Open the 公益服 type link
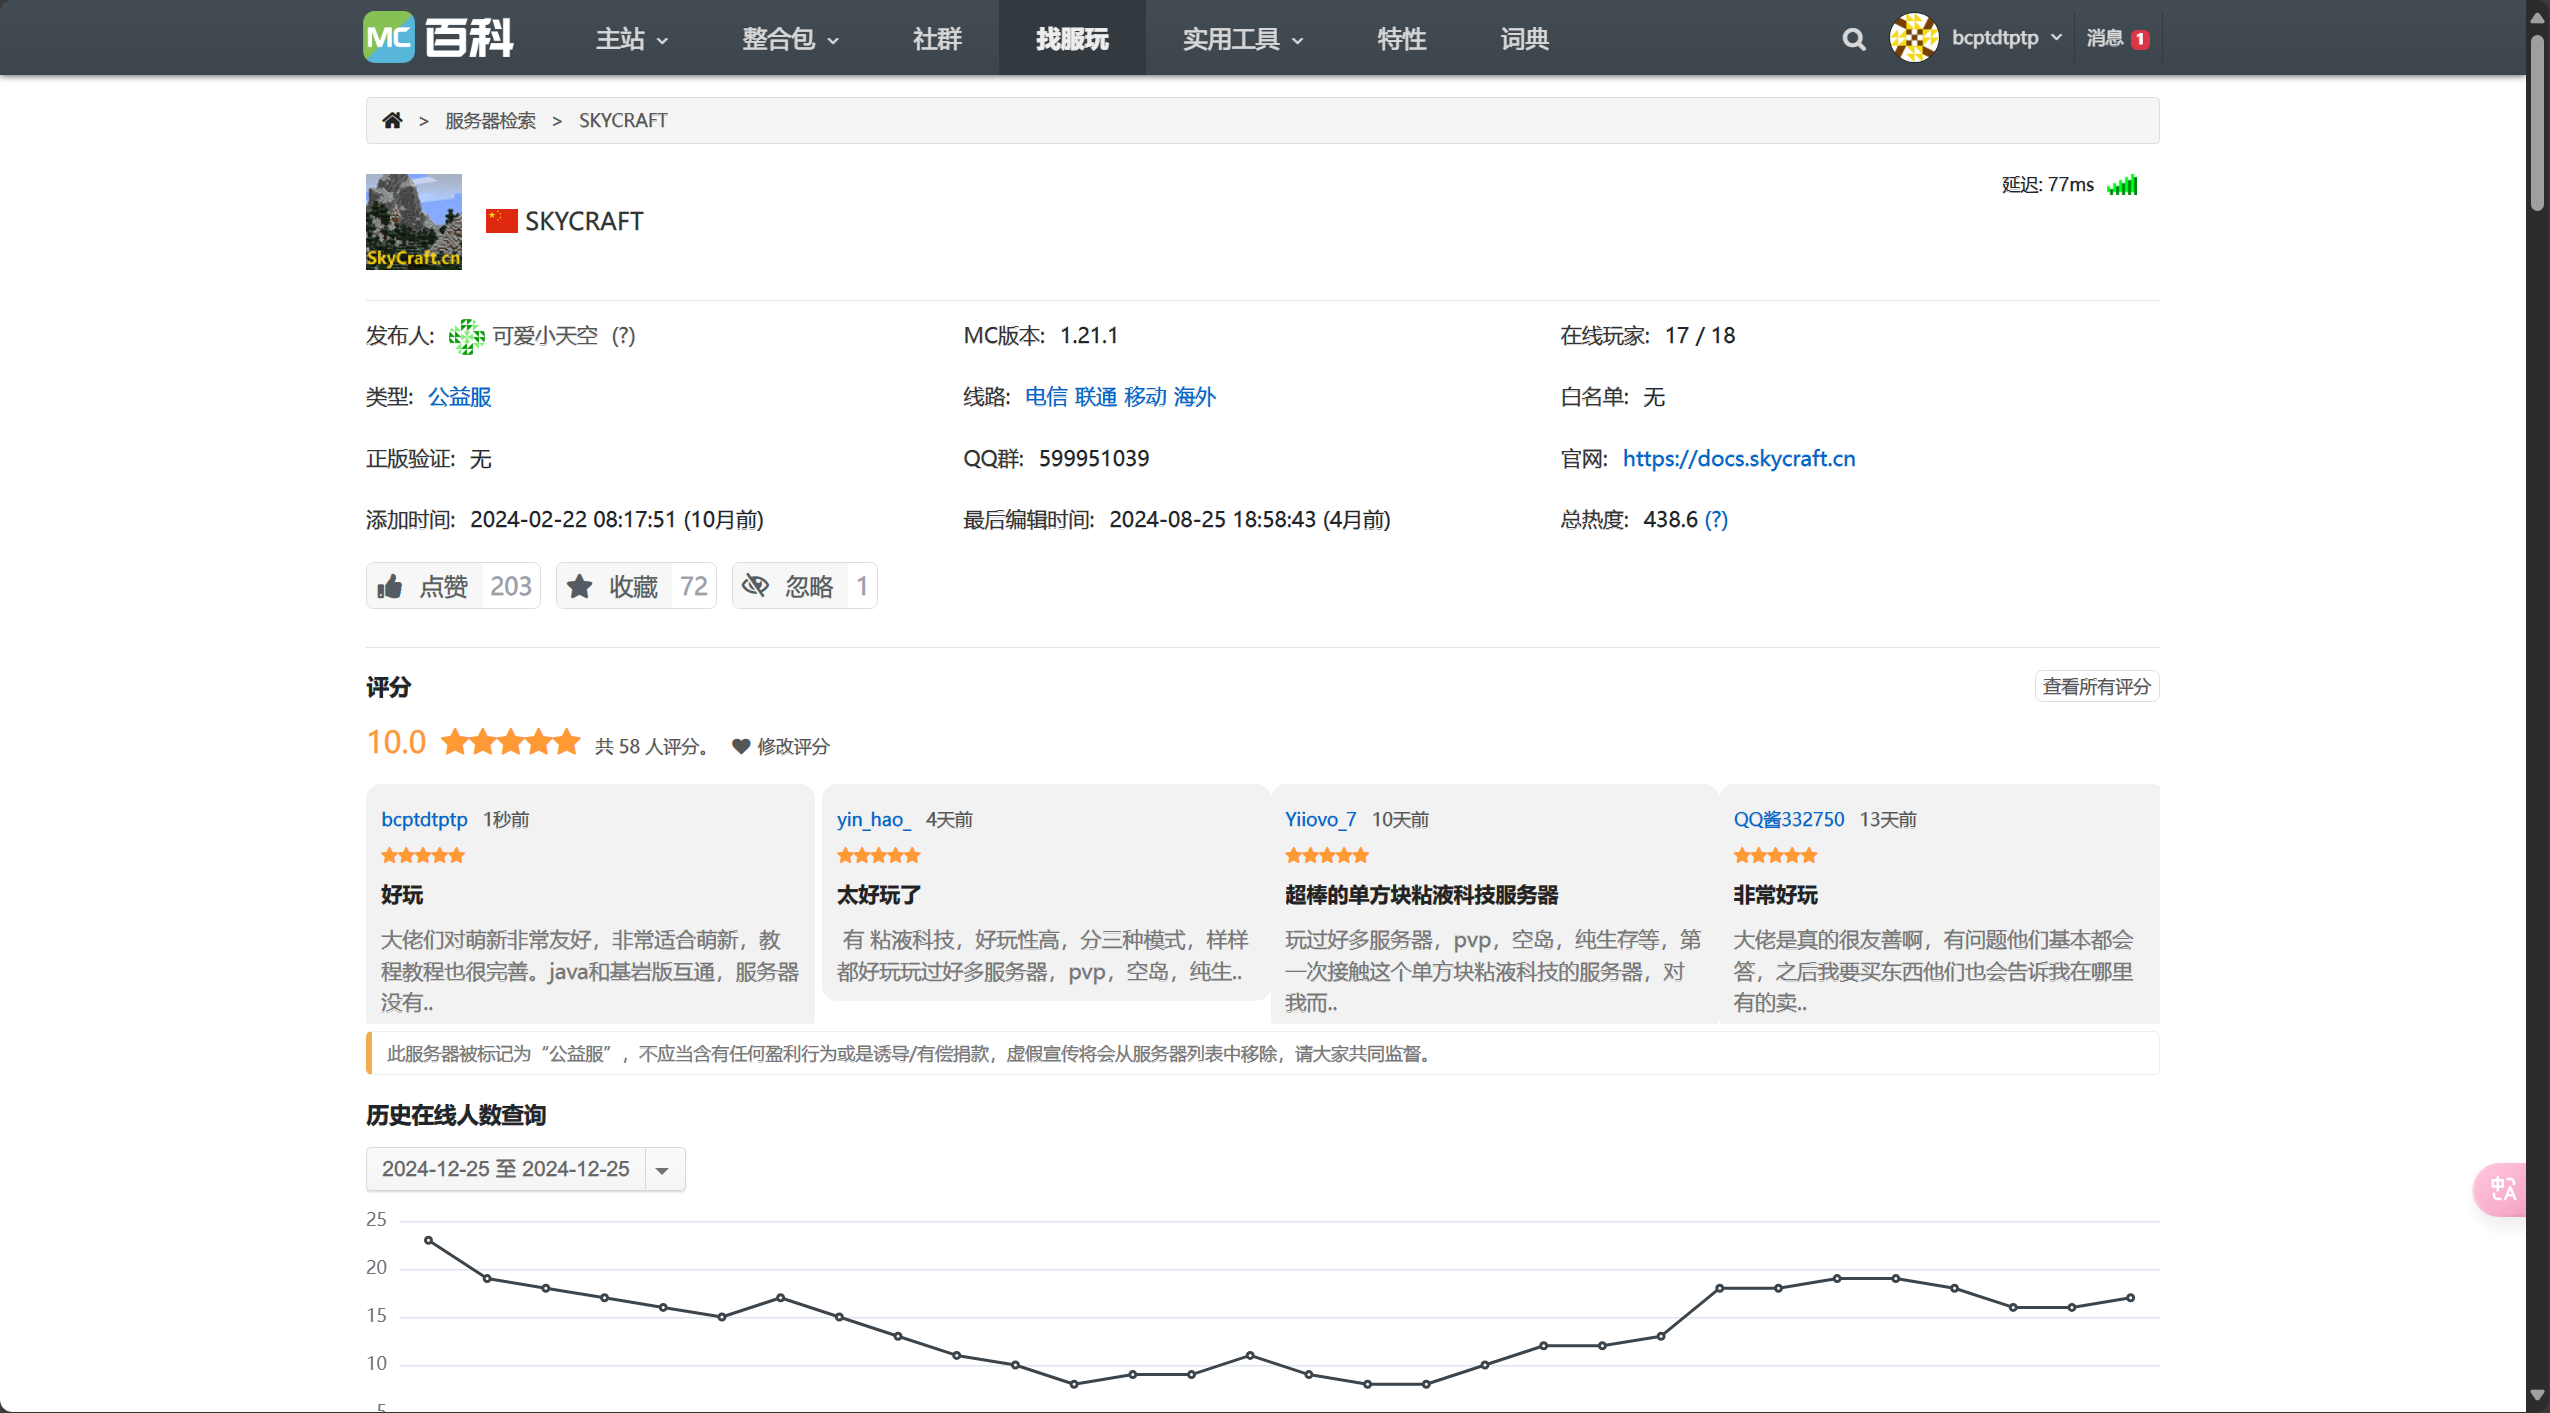2550x1413 pixels. (460, 397)
